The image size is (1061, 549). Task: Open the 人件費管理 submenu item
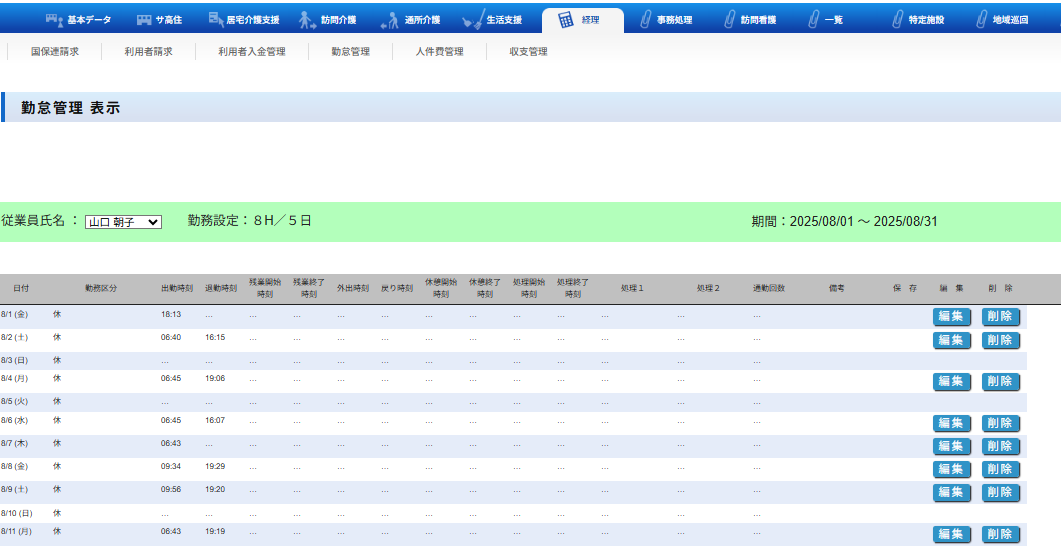point(440,52)
